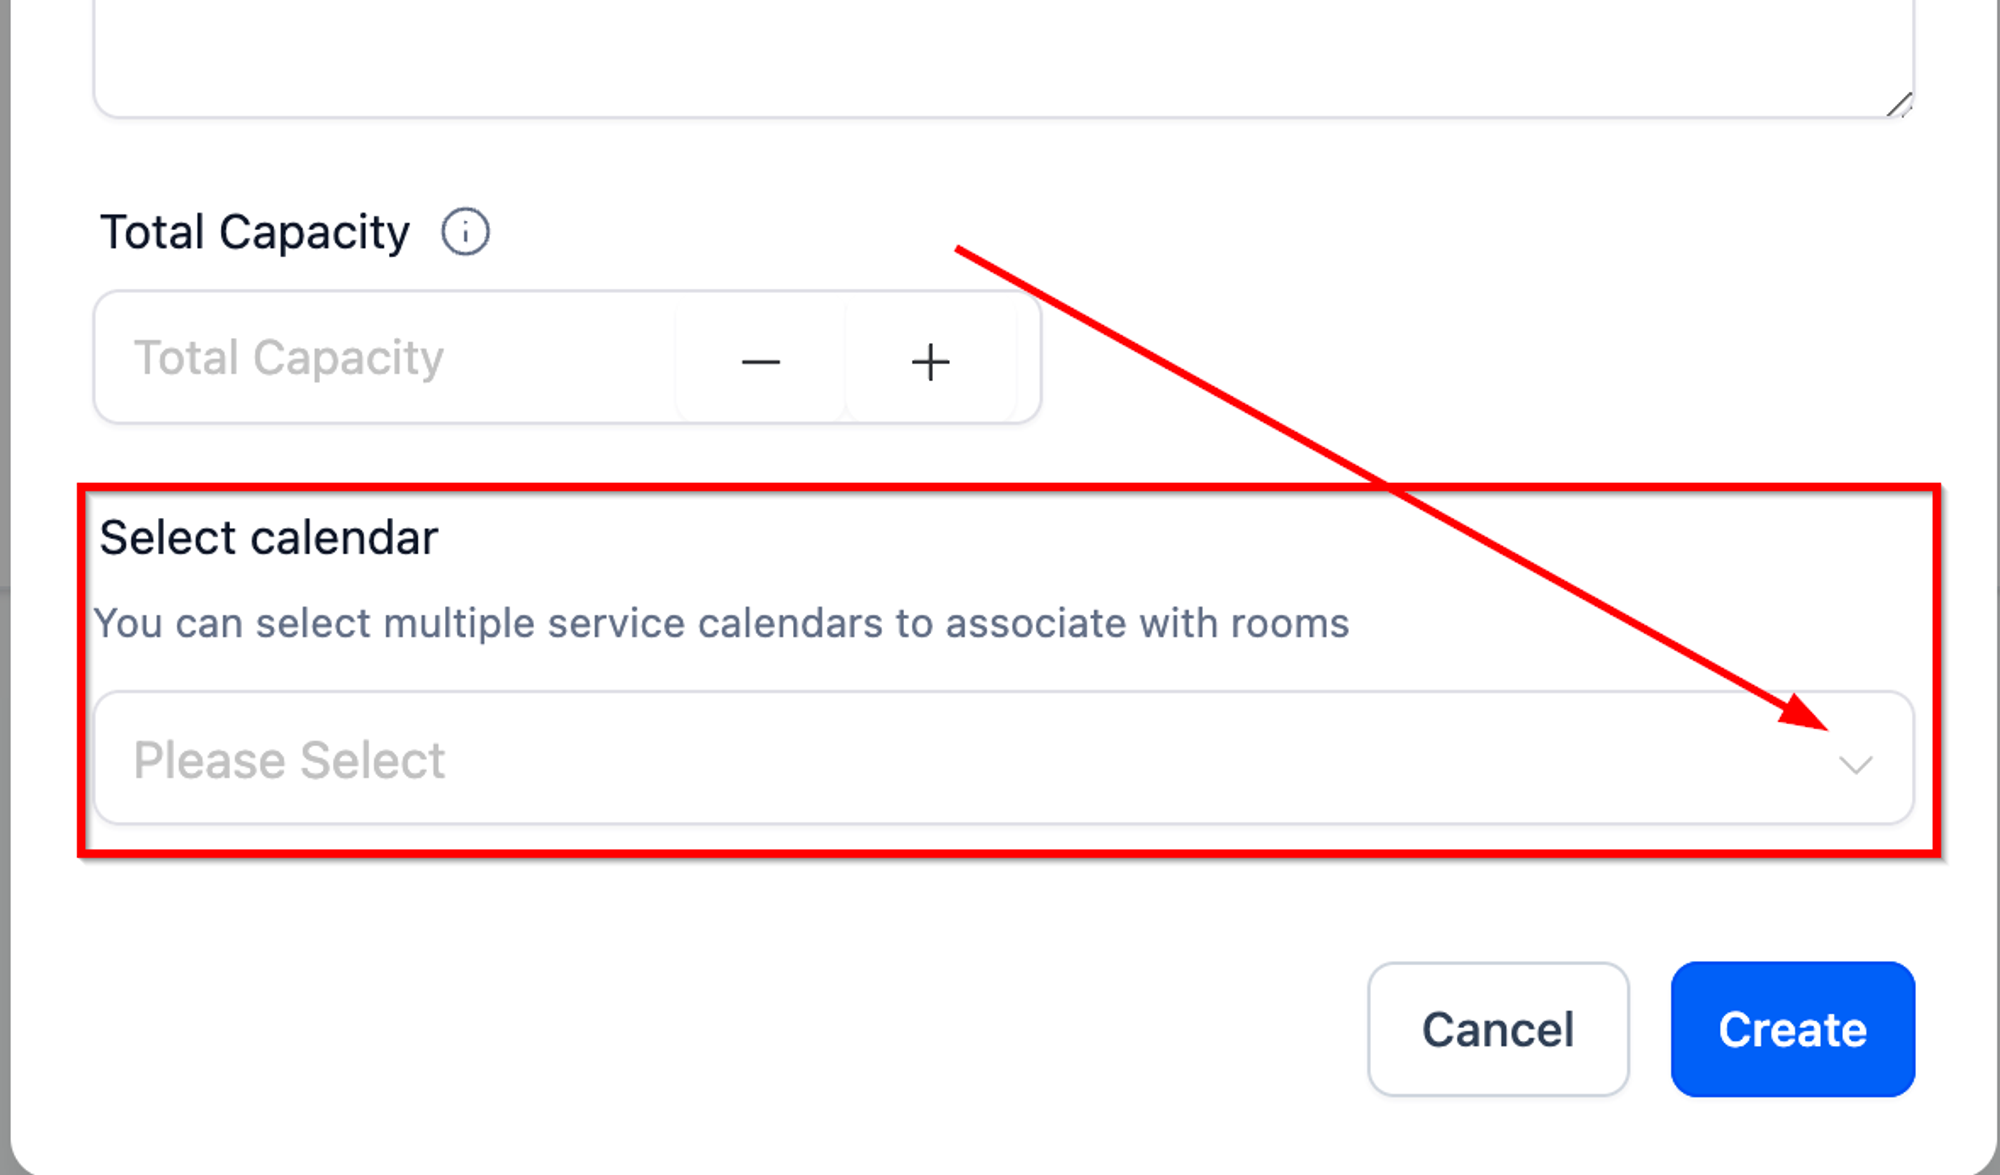Decrease Total Capacity with the minus button

tap(761, 361)
